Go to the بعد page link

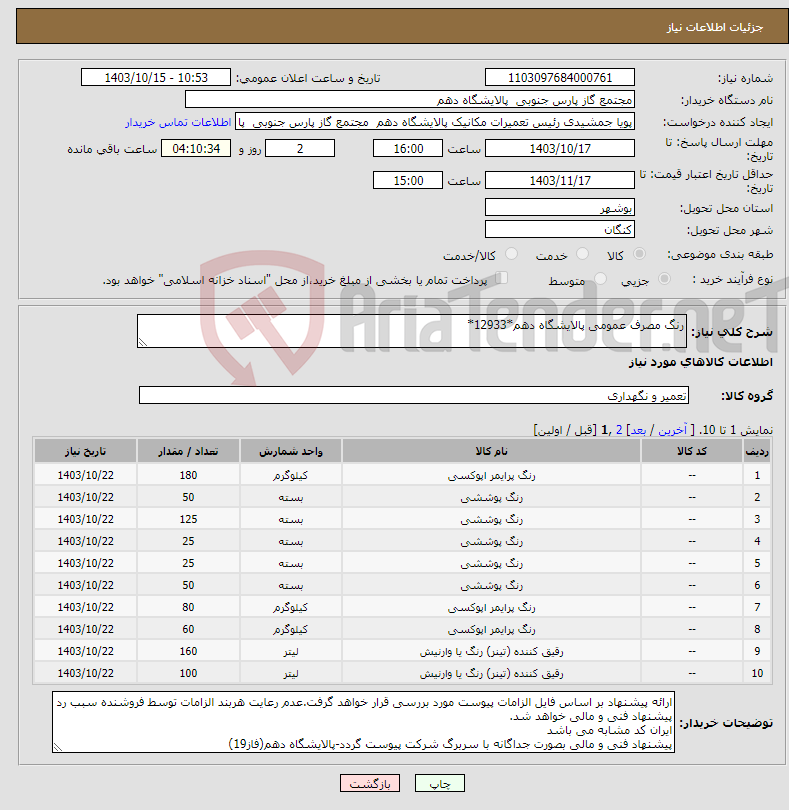point(638,430)
